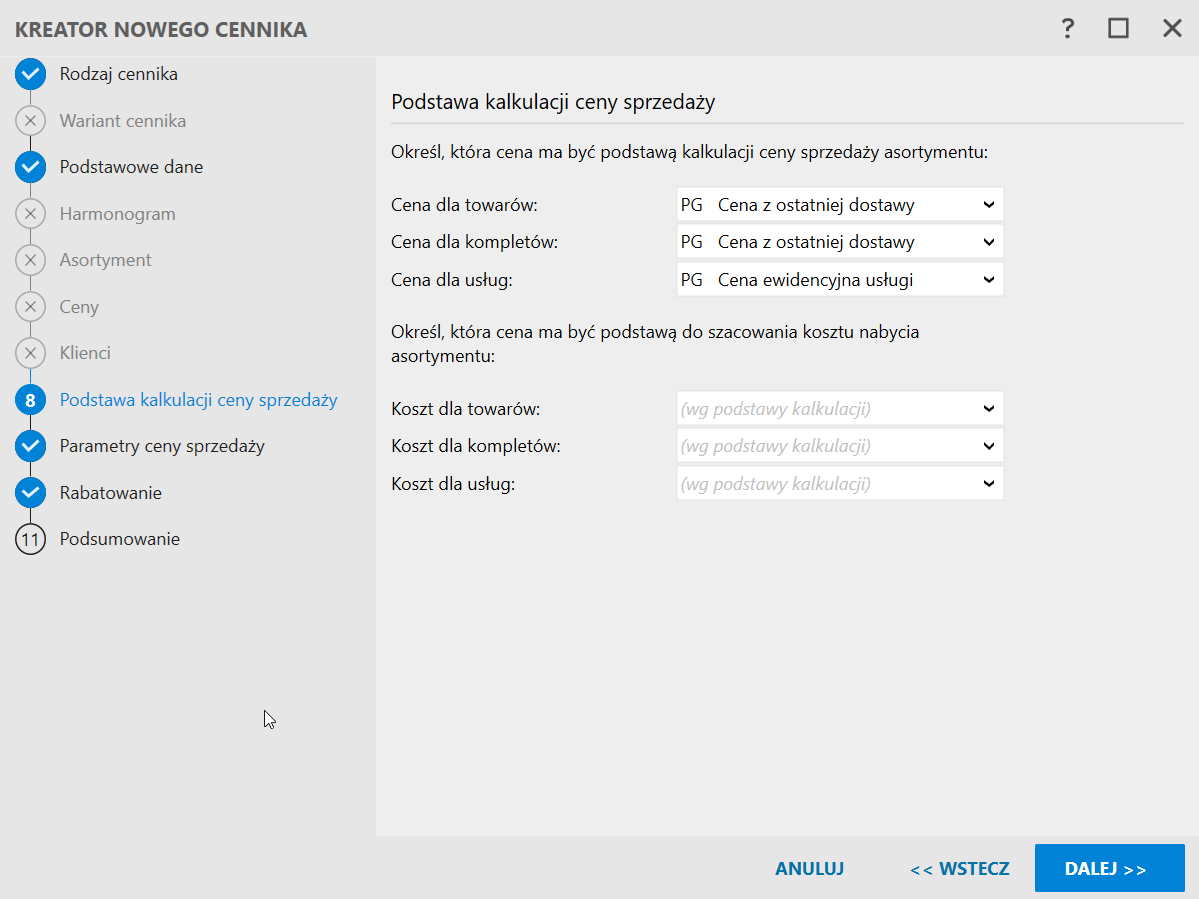The width and height of the screenshot is (1199, 899).
Task: Expand the Koszt dla kompletów combo box
Action: click(840, 446)
